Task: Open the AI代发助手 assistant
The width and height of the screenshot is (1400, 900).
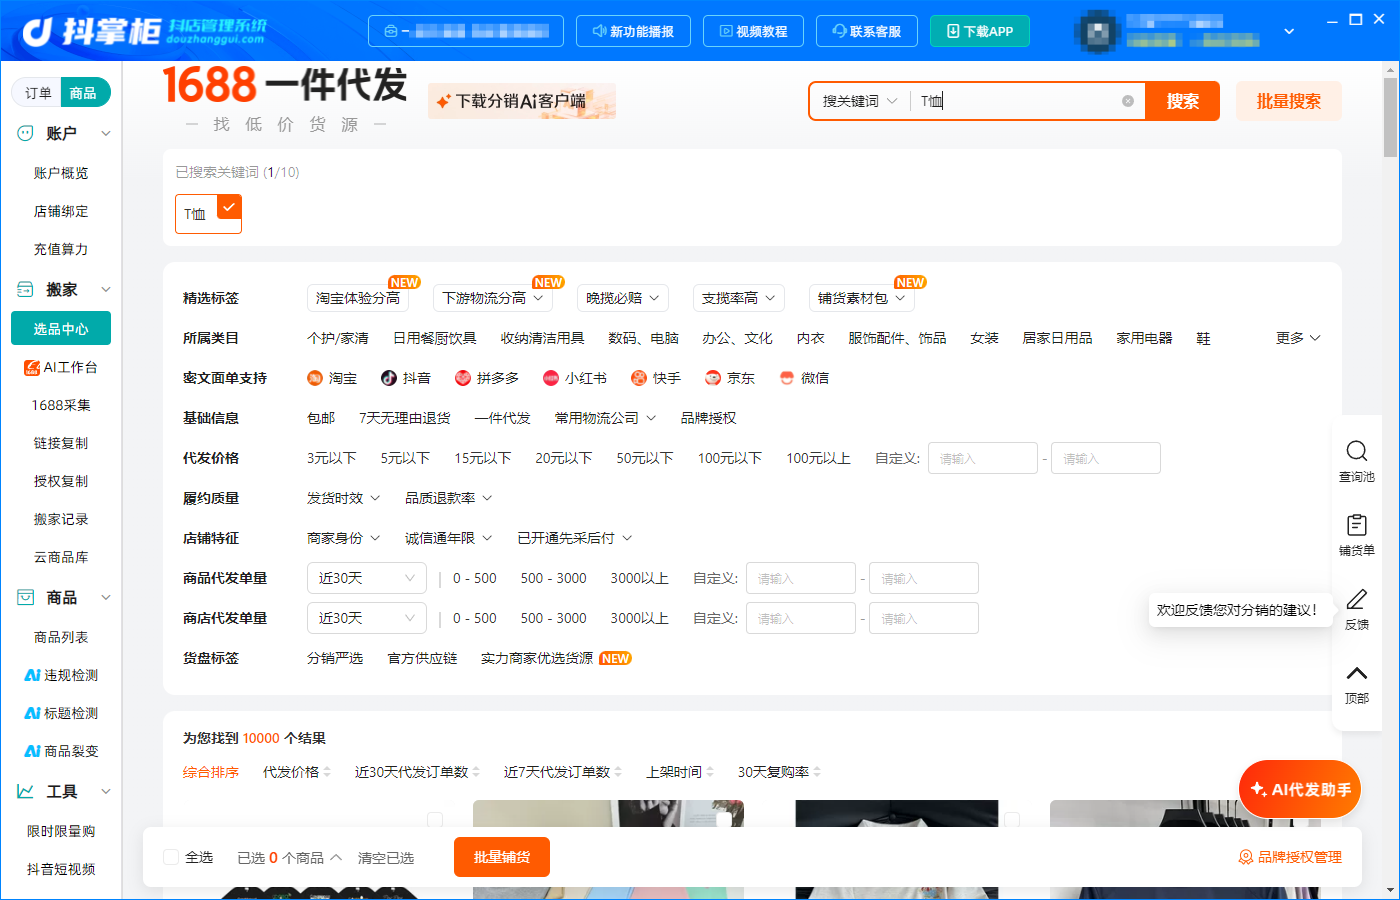Action: point(1300,790)
